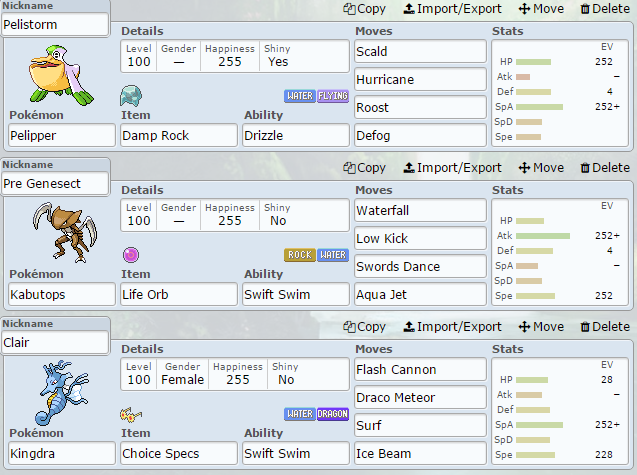
Task: Click Pelipper's Flying type badge
Action: [x=333, y=96]
